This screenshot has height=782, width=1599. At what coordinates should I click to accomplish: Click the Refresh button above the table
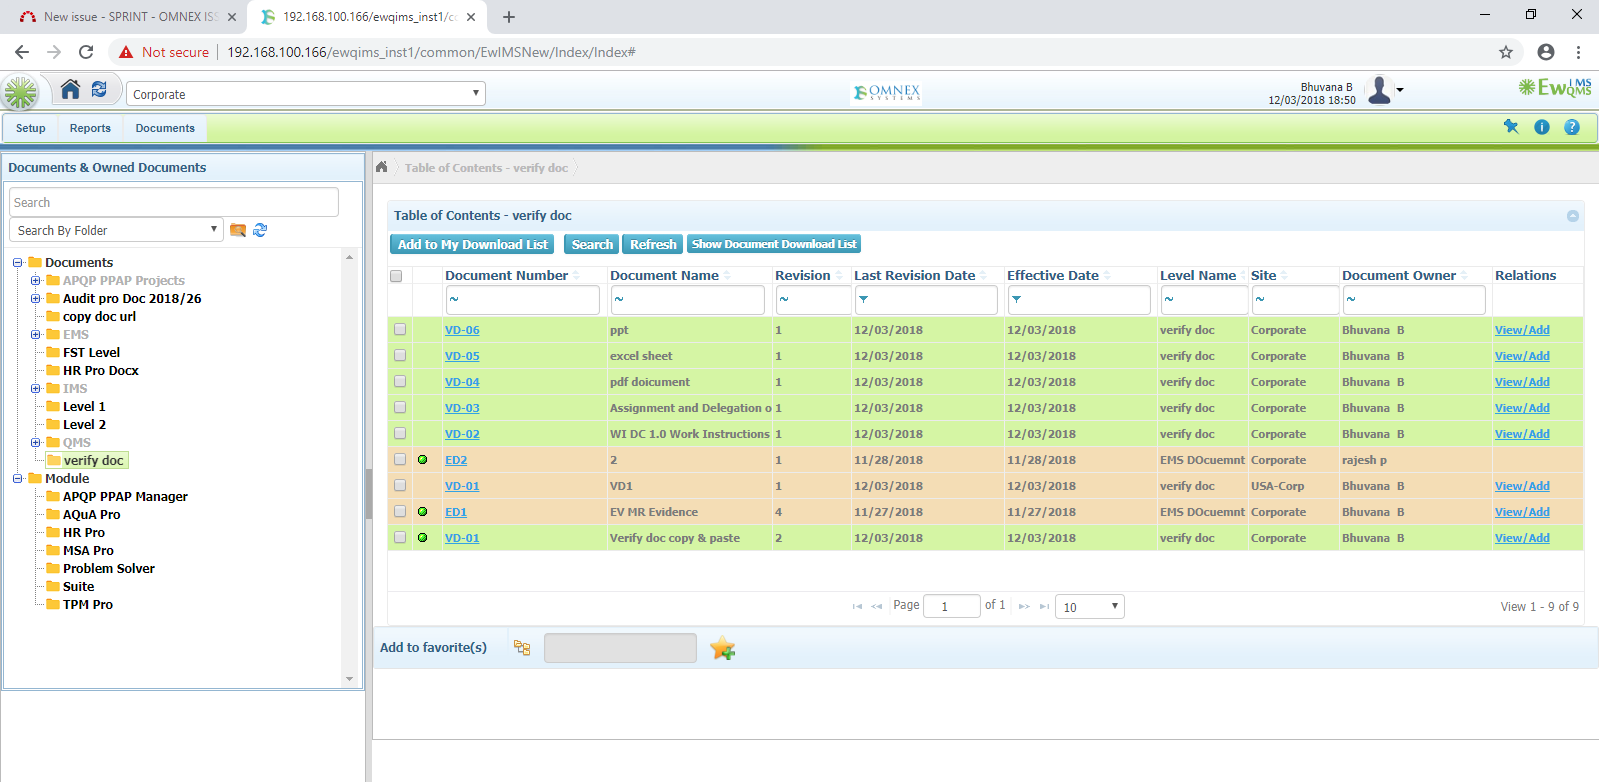click(x=653, y=244)
